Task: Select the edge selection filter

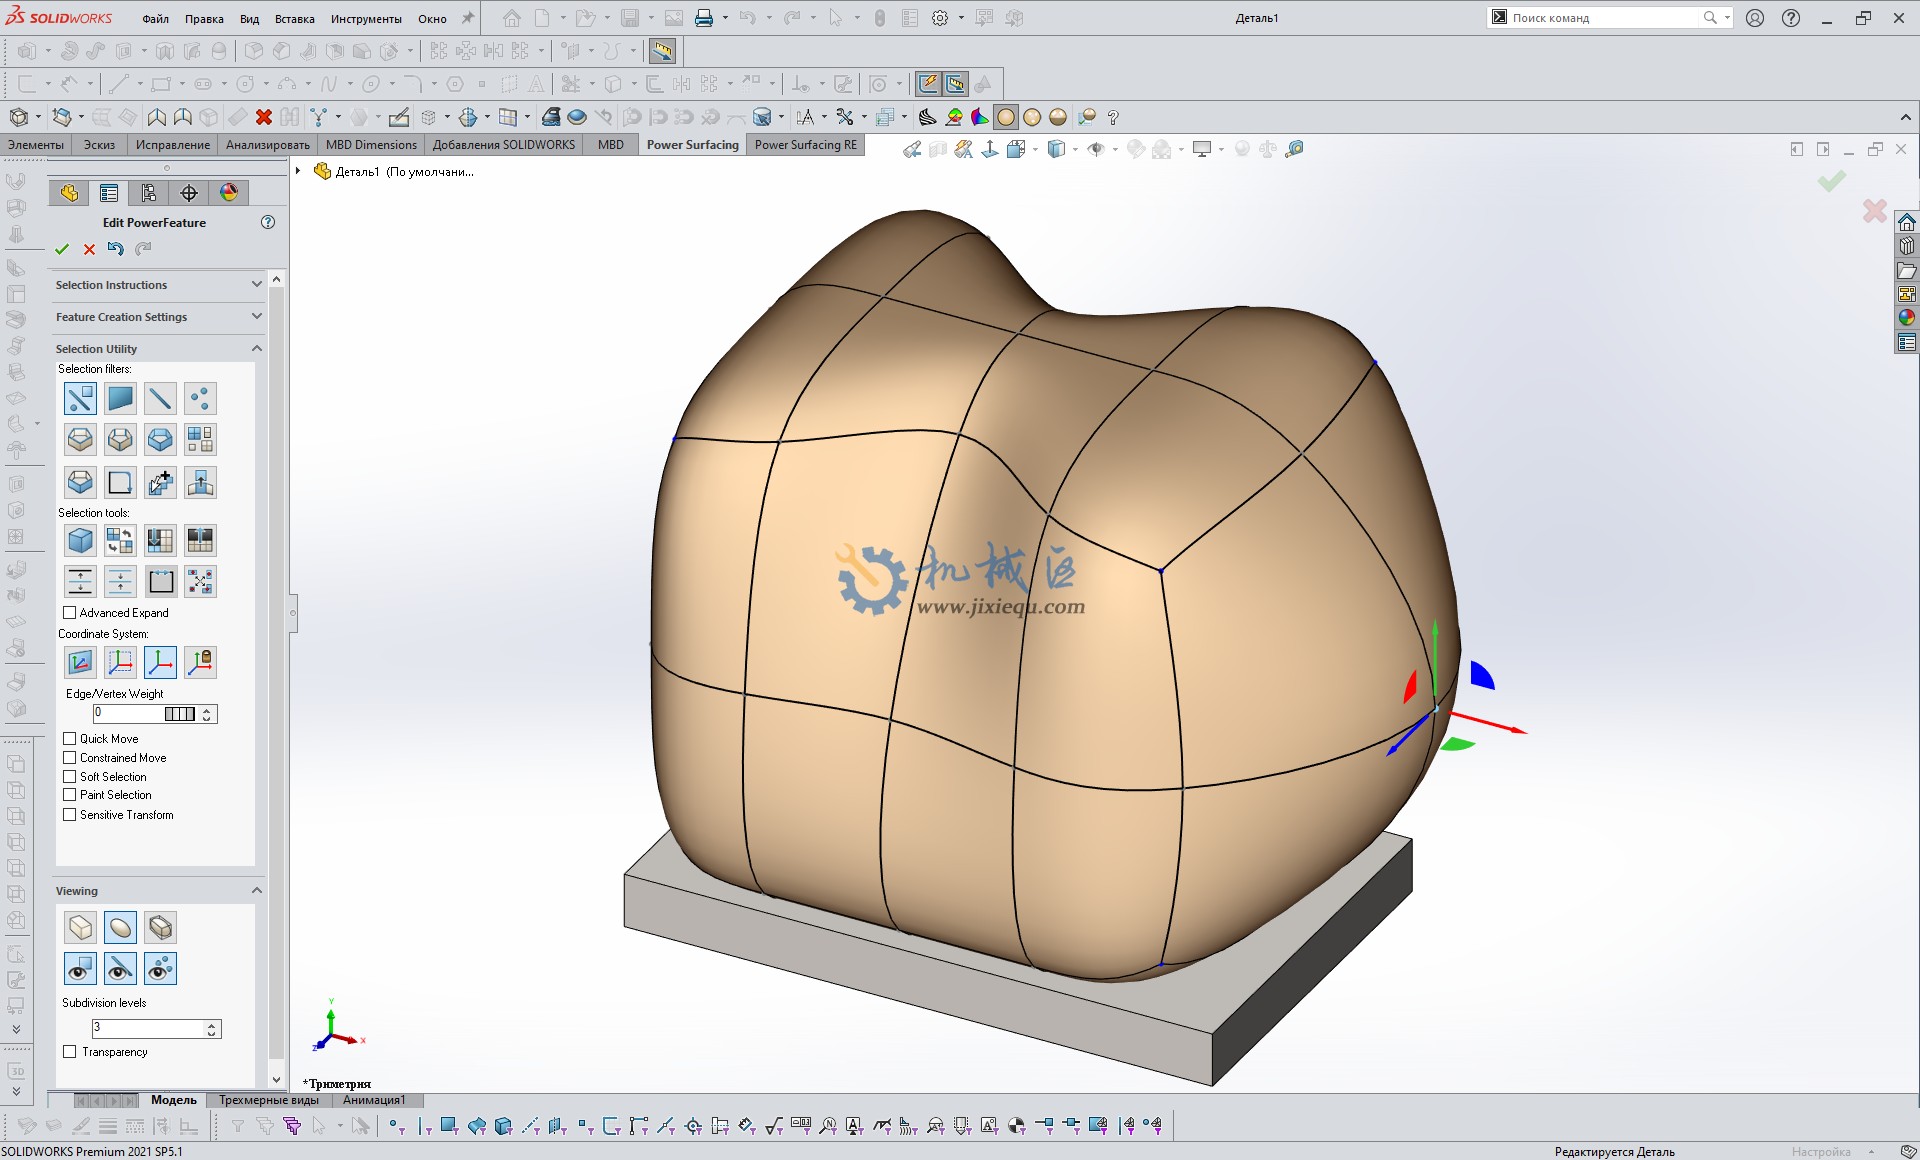Action: (x=160, y=398)
